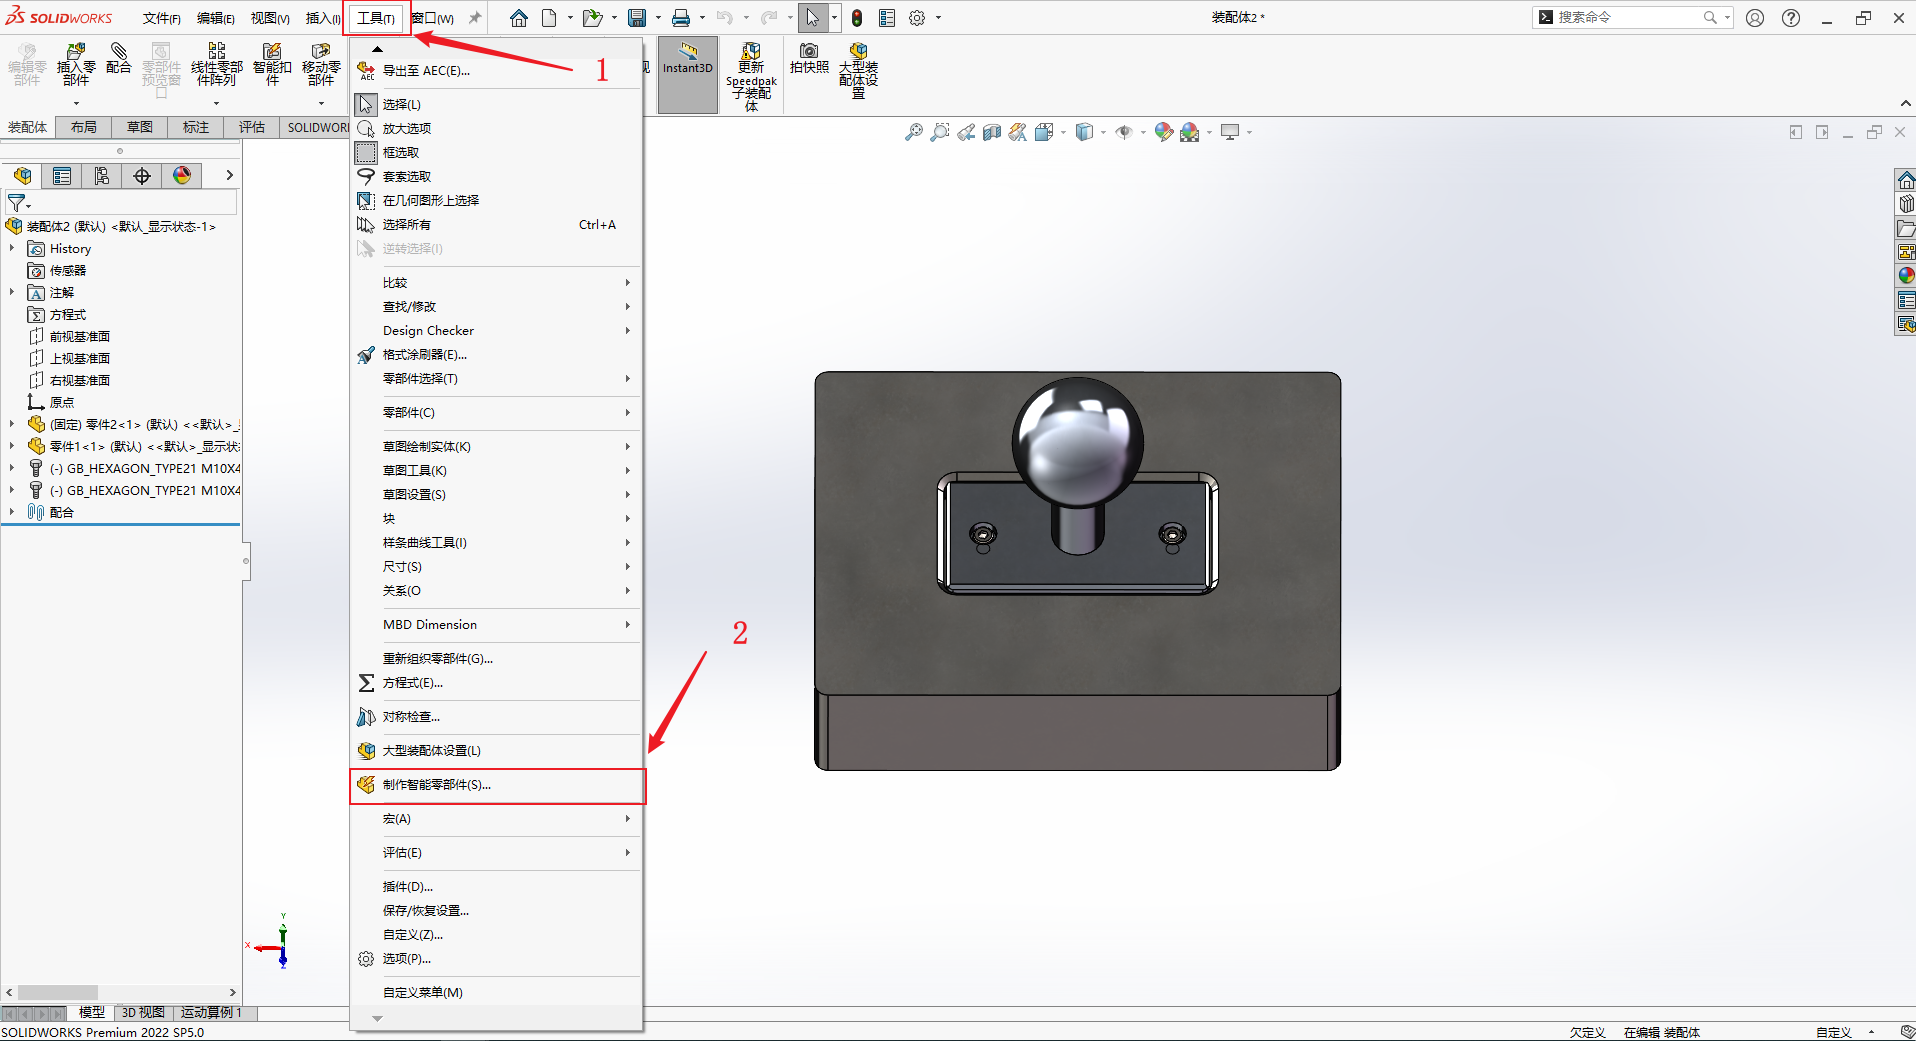
Task: Click the New document icon
Action: (549, 18)
